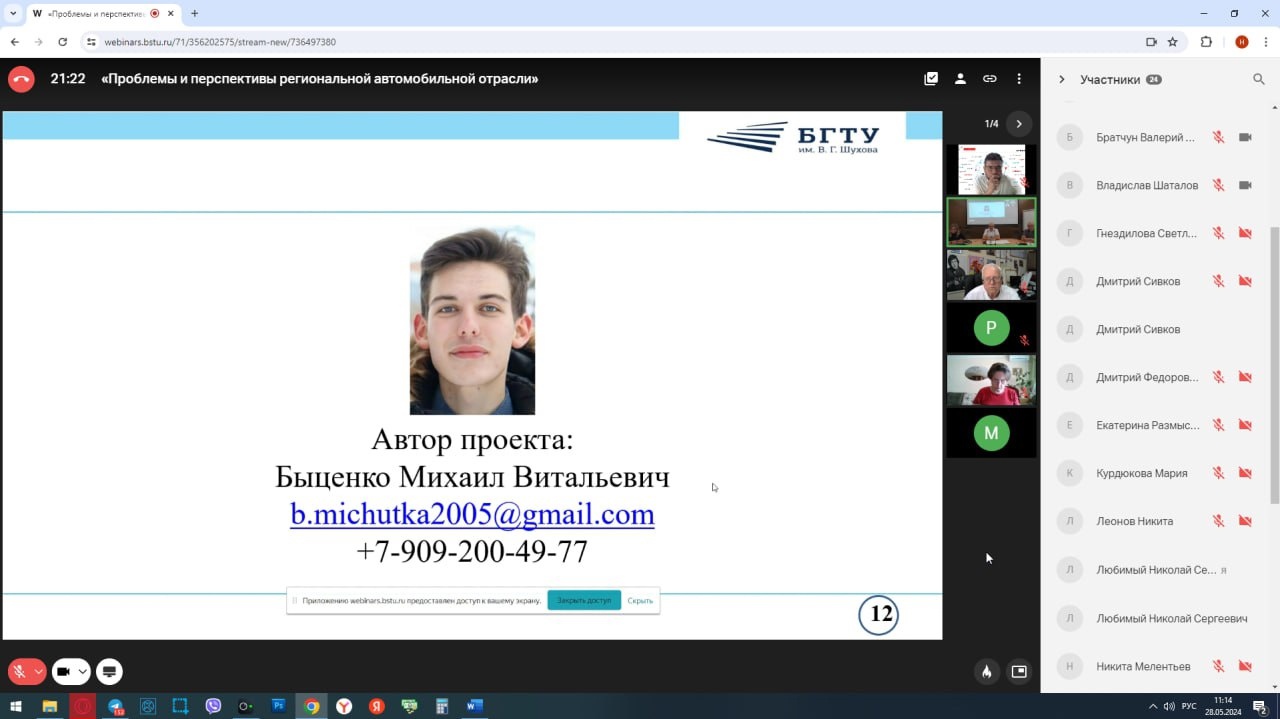This screenshot has width=1280, height=719.
Task: Toggle camera for Братчун Валерий
Action: point(1246,137)
